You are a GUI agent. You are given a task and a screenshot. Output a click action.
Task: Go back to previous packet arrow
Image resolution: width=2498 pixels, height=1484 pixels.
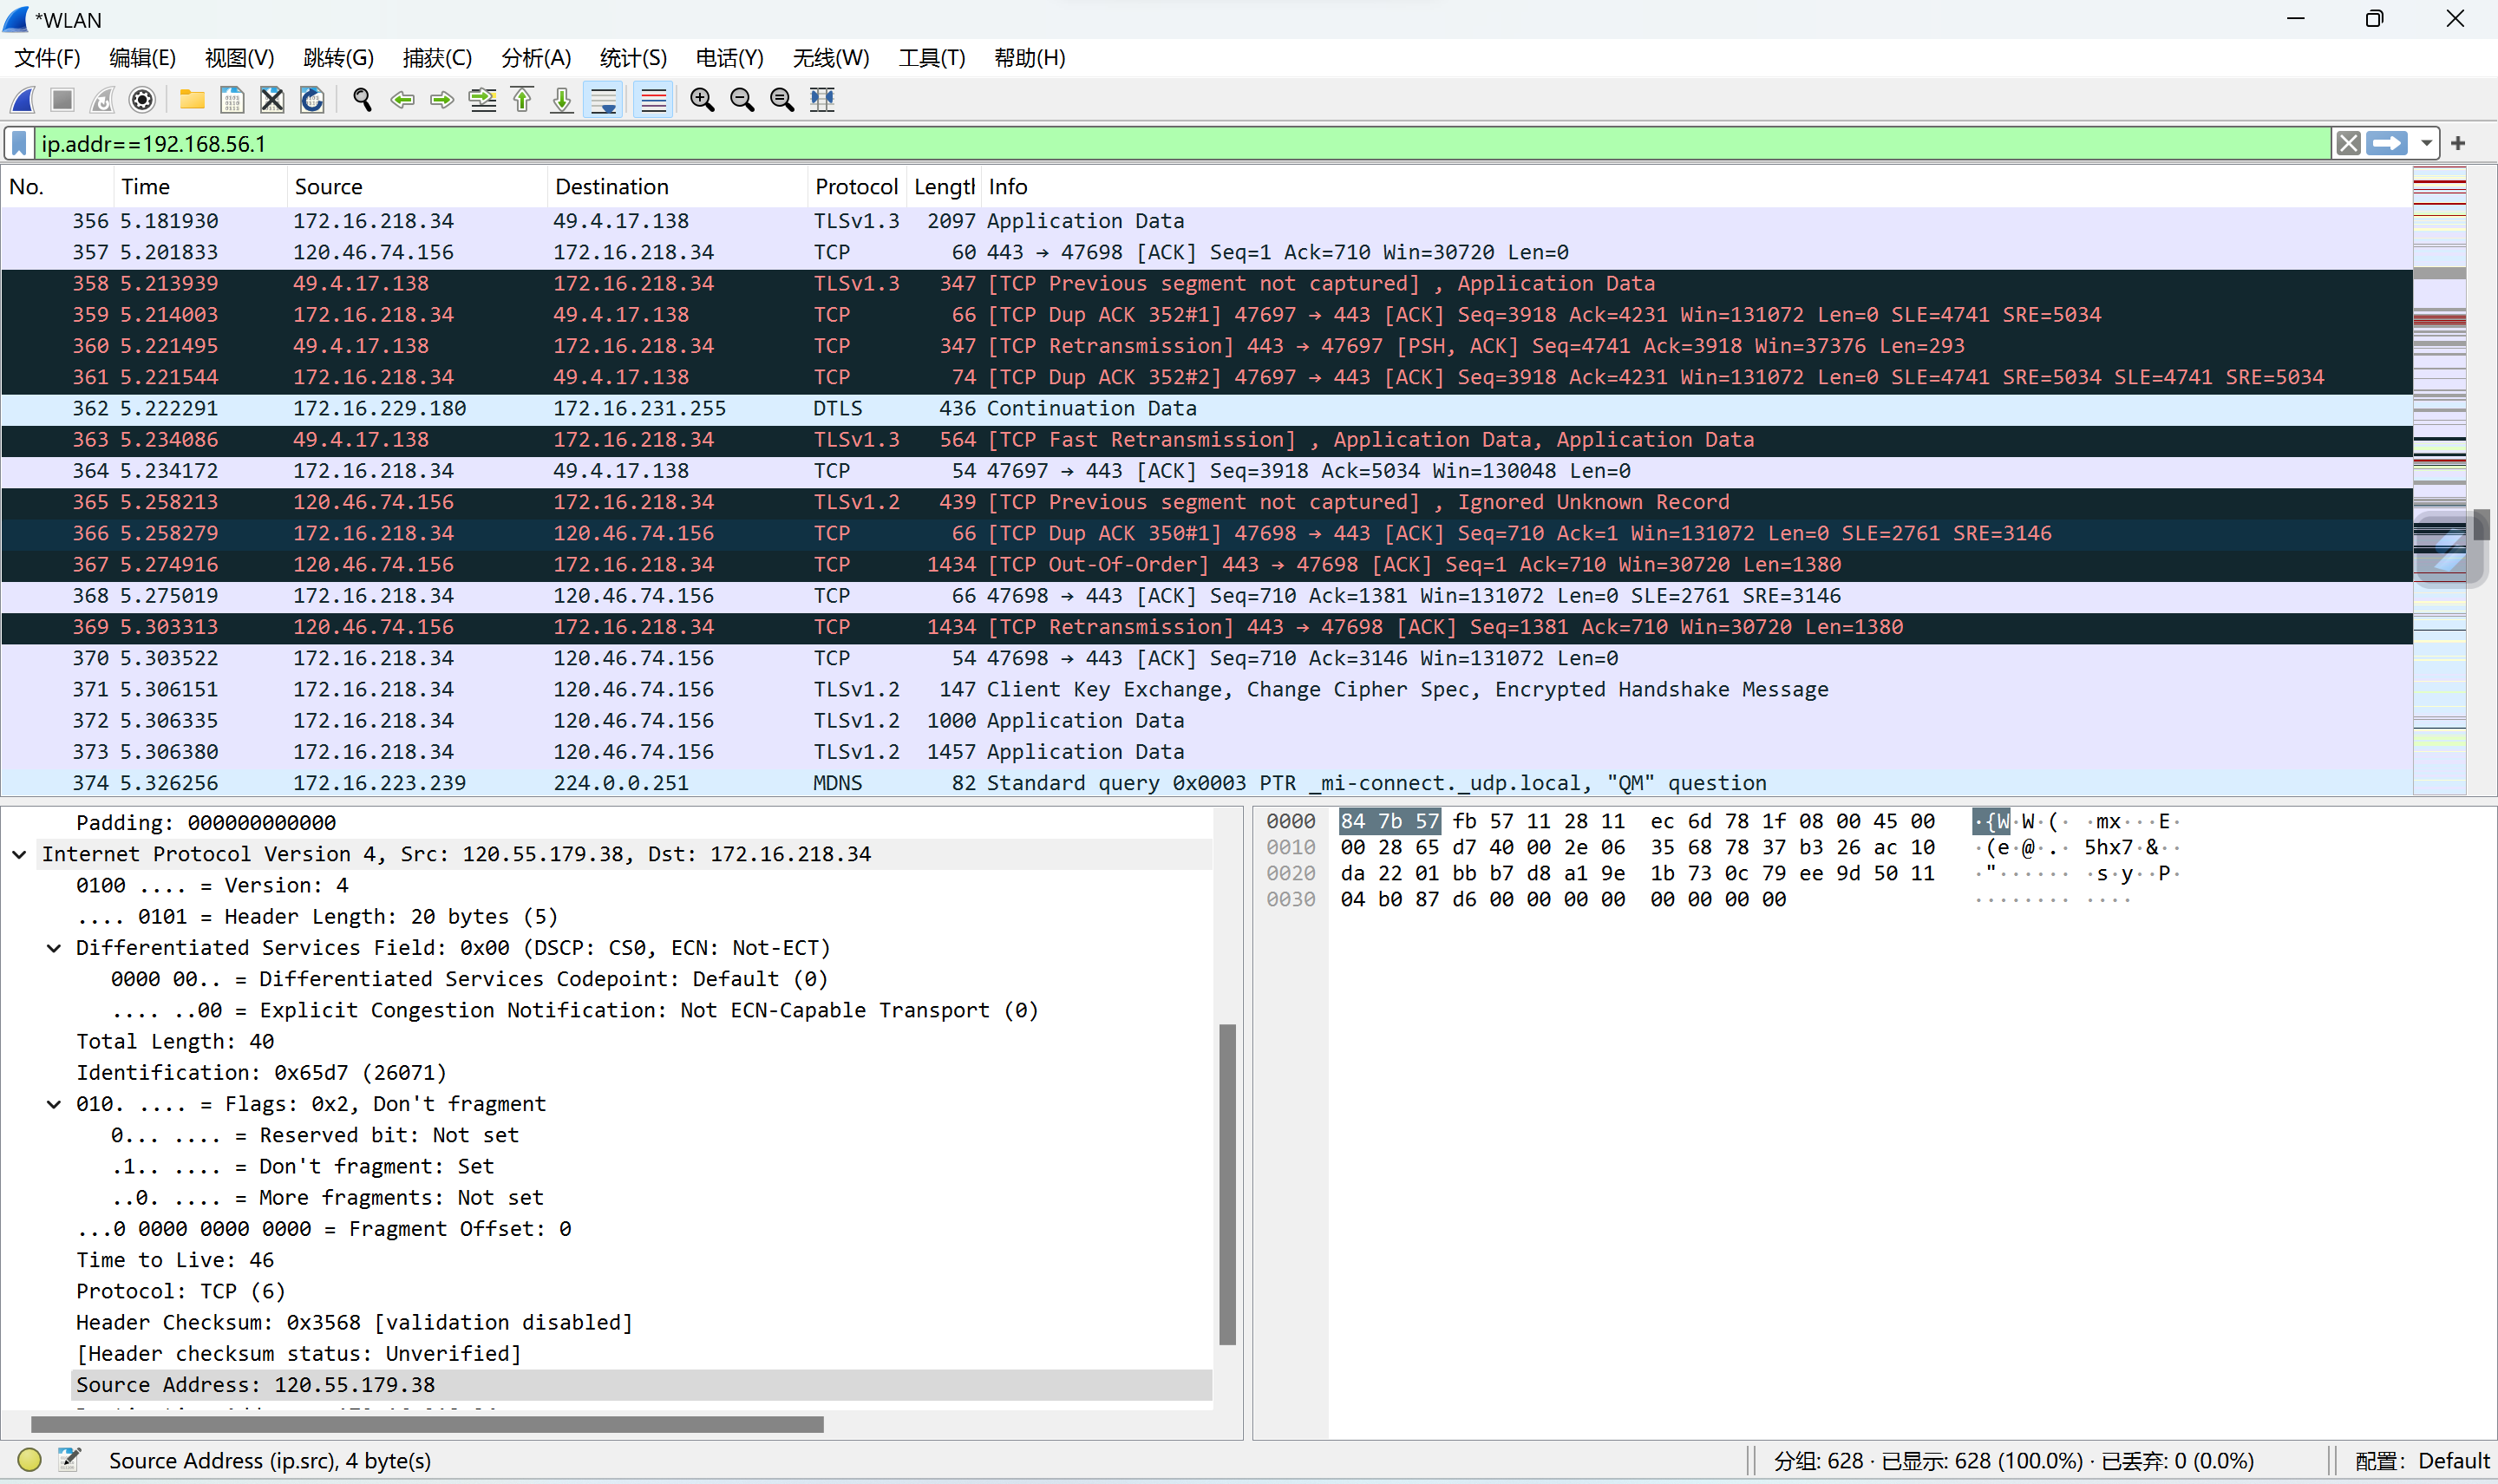[x=402, y=100]
